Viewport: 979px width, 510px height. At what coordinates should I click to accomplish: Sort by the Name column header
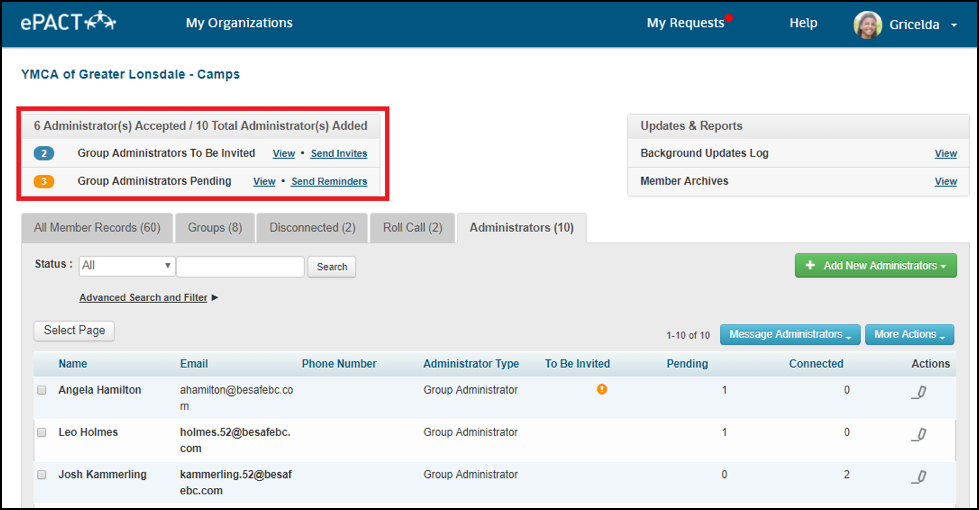(73, 364)
